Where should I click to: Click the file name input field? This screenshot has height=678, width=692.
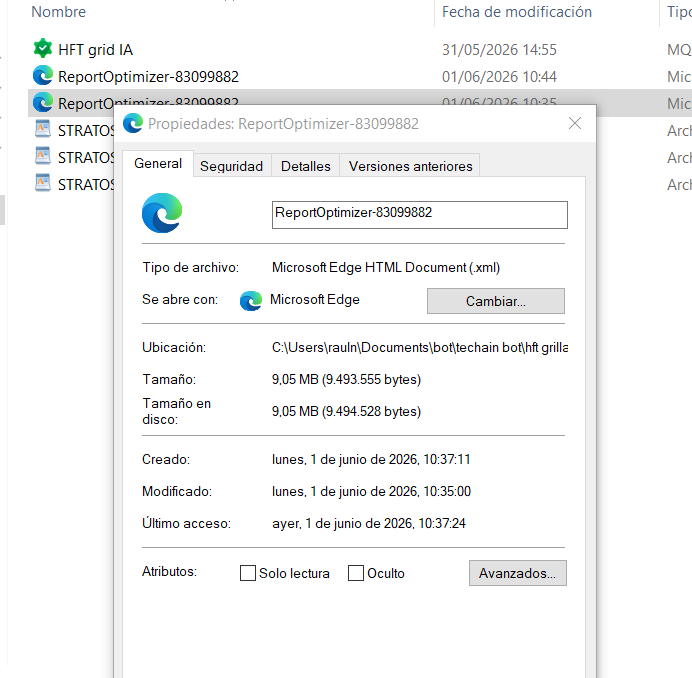coord(420,215)
